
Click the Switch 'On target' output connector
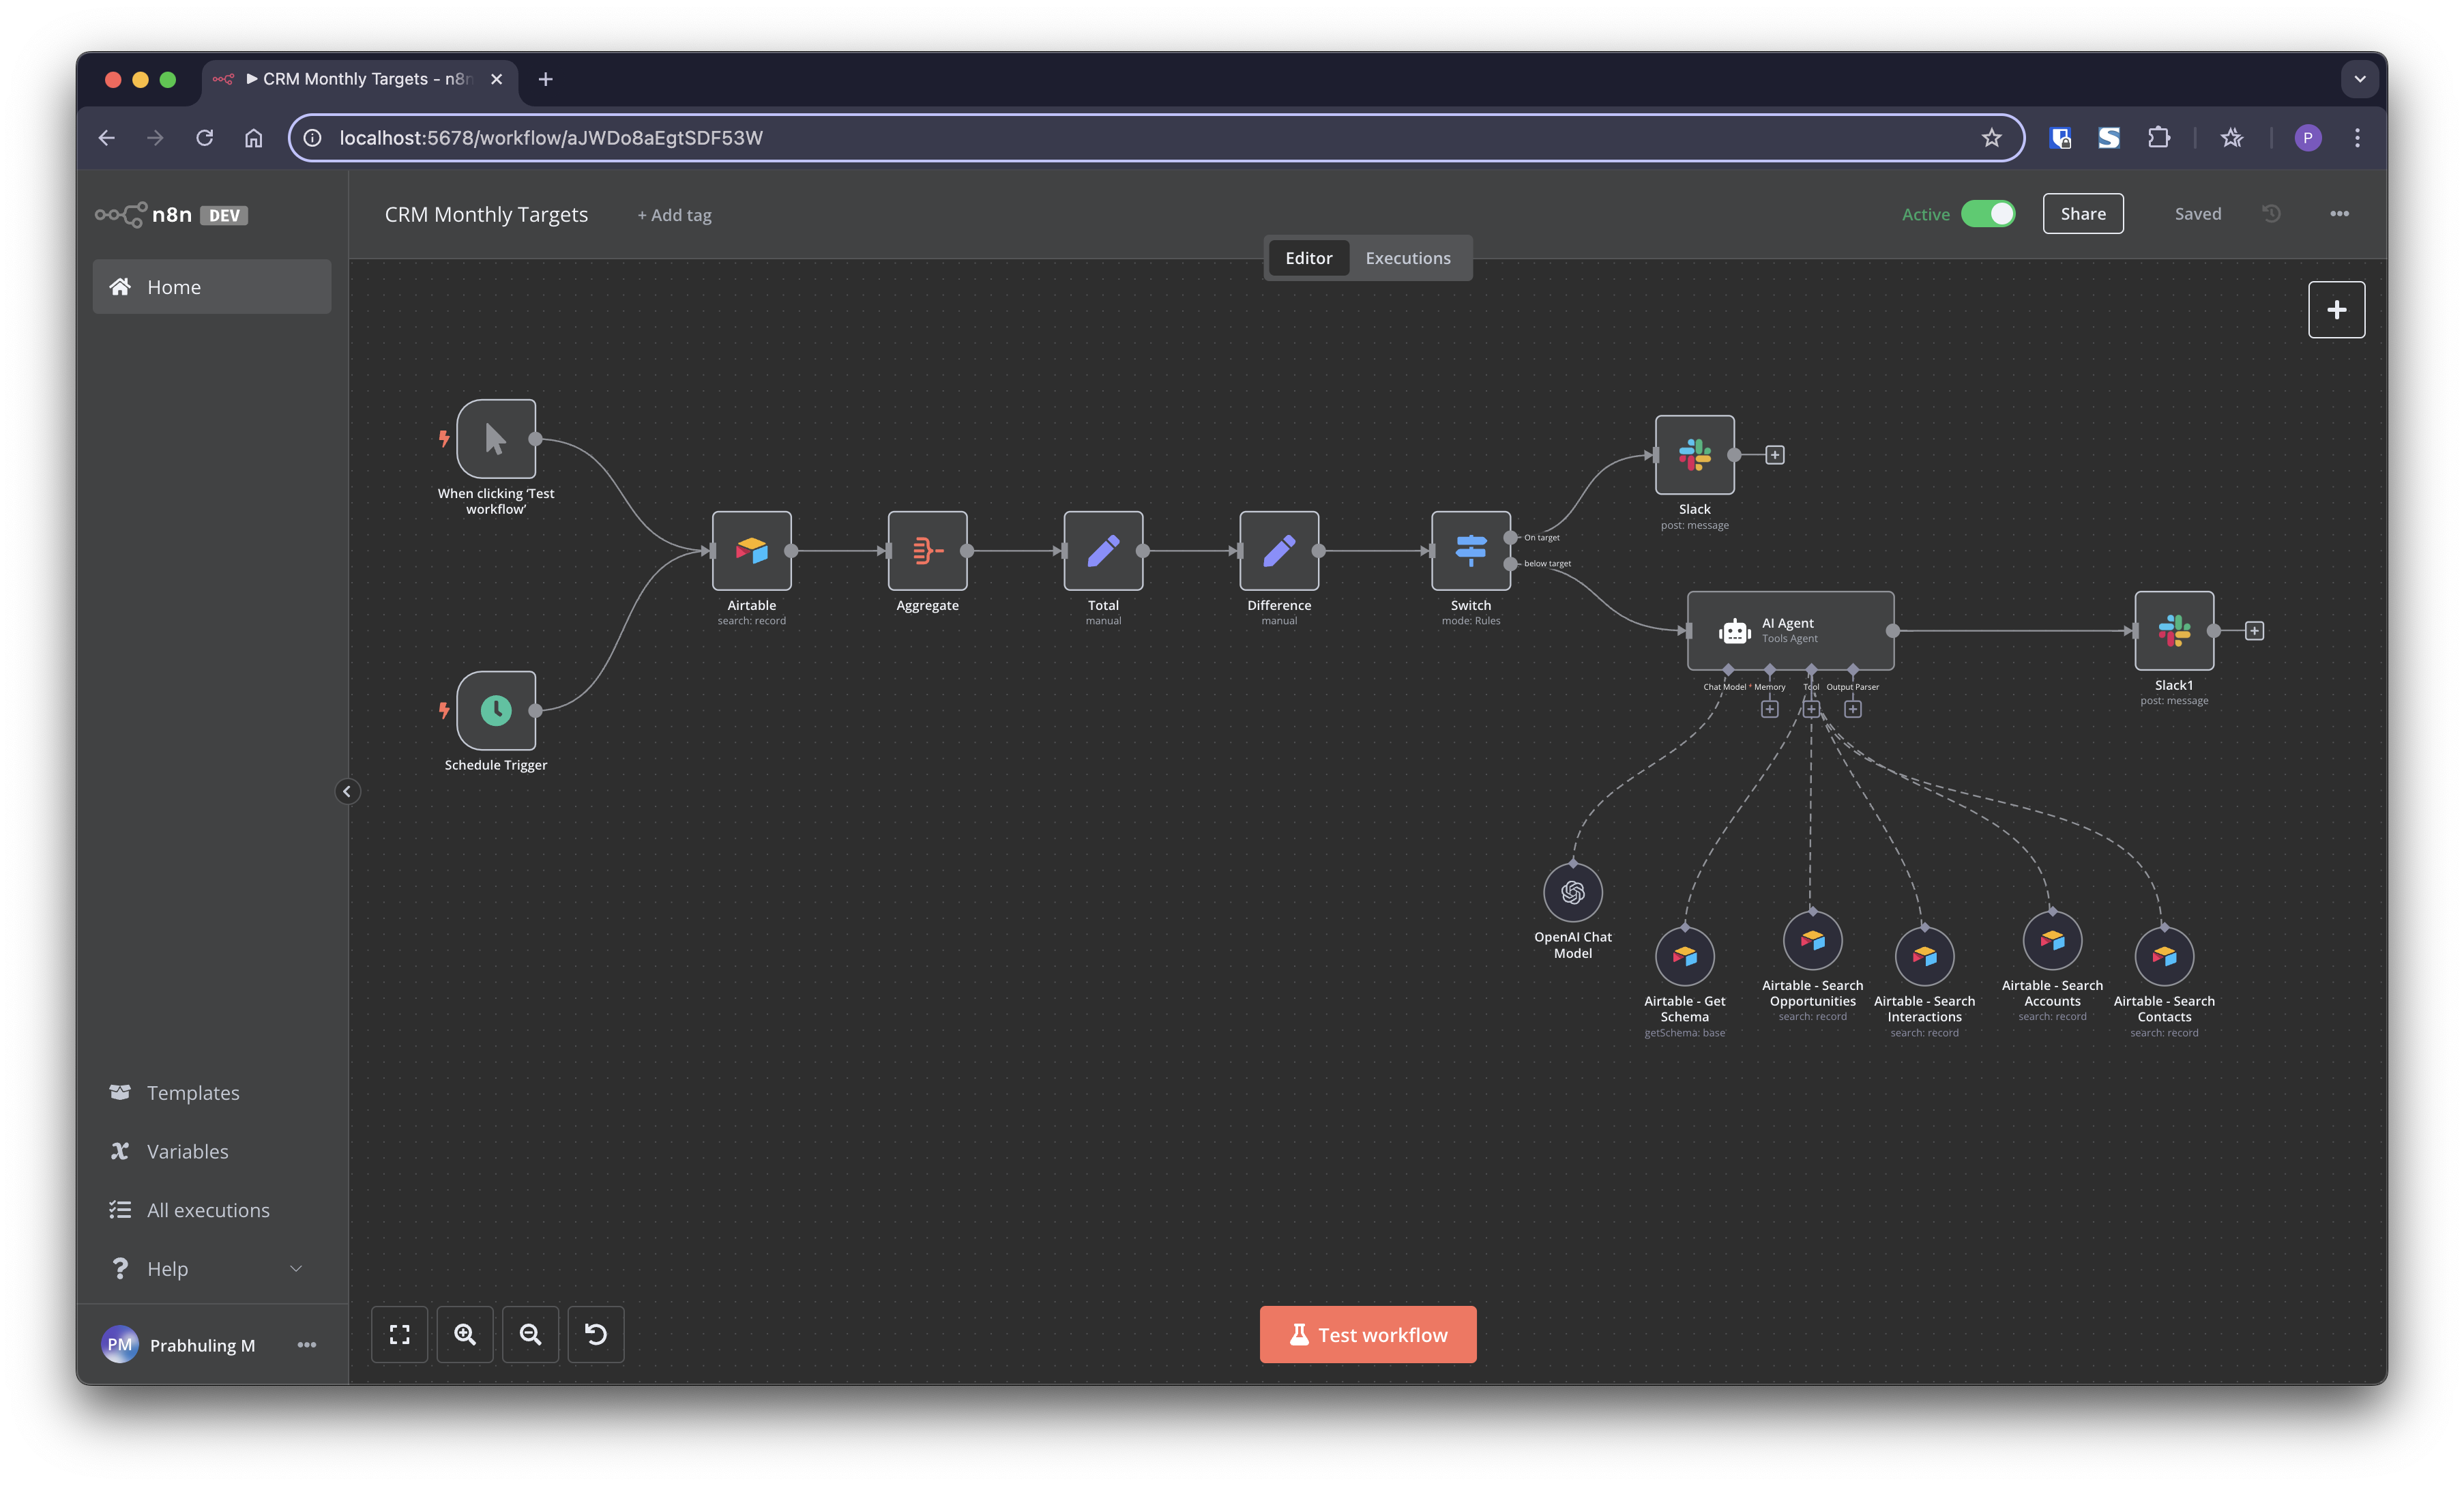pos(1510,537)
